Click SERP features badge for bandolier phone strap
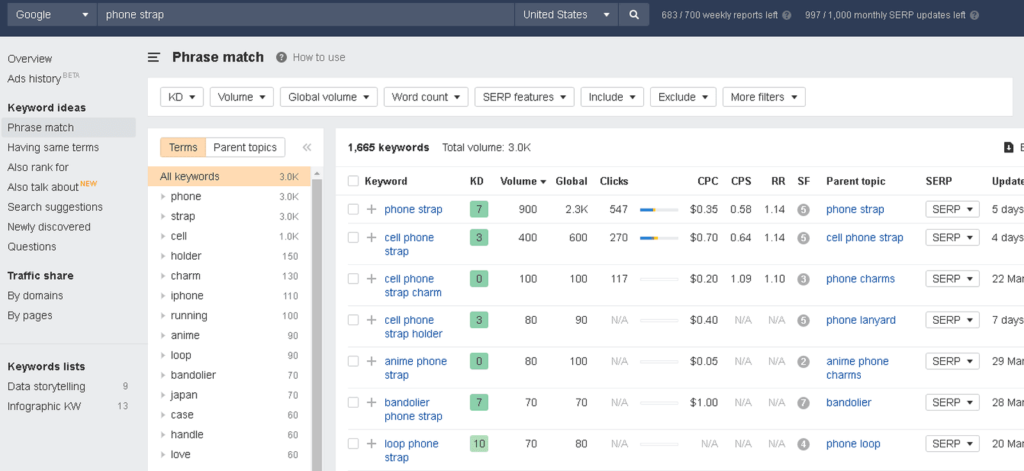Image resolution: width=1024 pixels, height=471 pixels. (803, 403)
